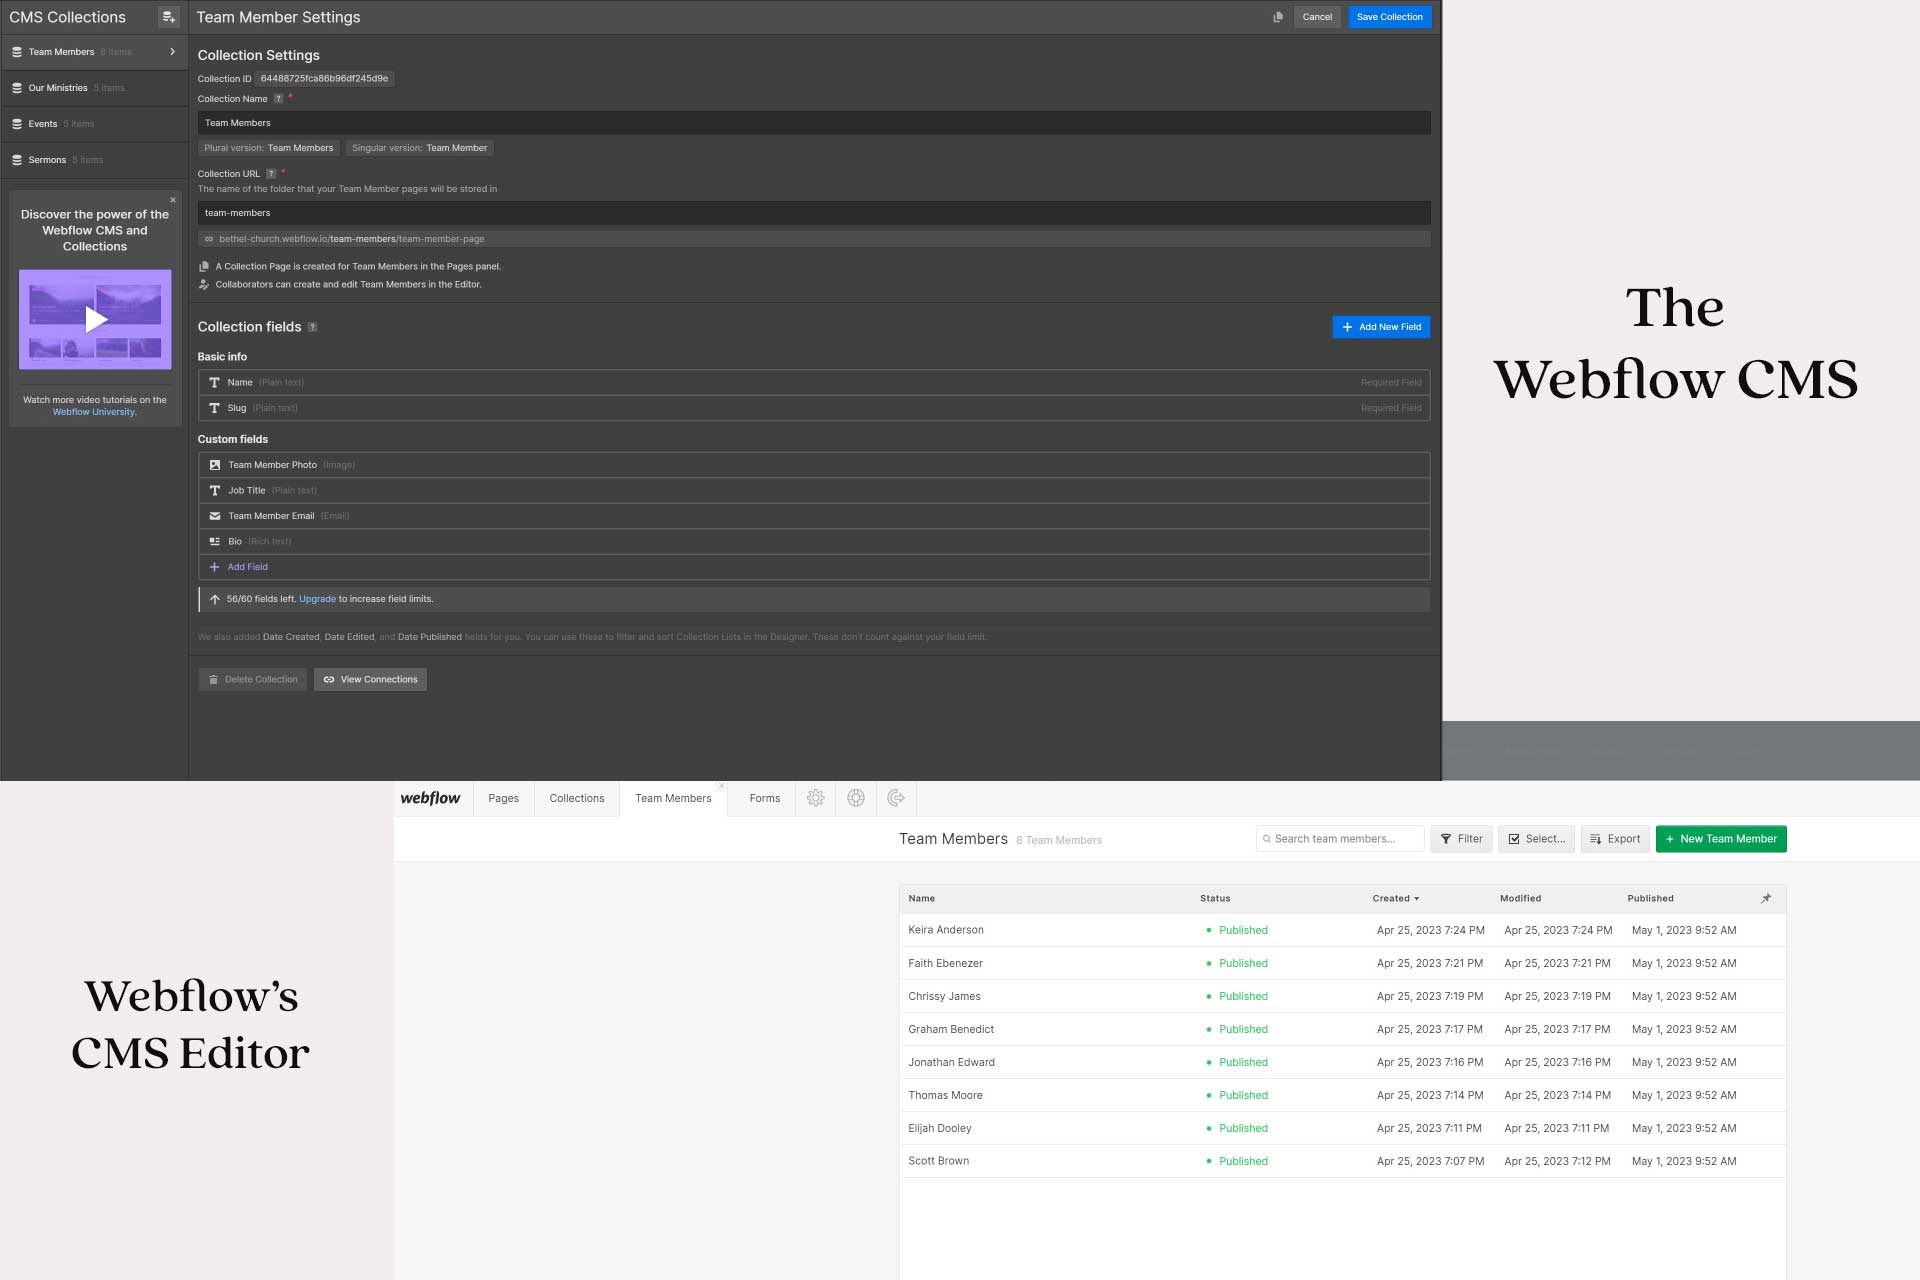The height and width of the screenshot is (1280, 1920).
Task: Click the image icon on Team Member Photo field
Action: [x=214, y=464]
